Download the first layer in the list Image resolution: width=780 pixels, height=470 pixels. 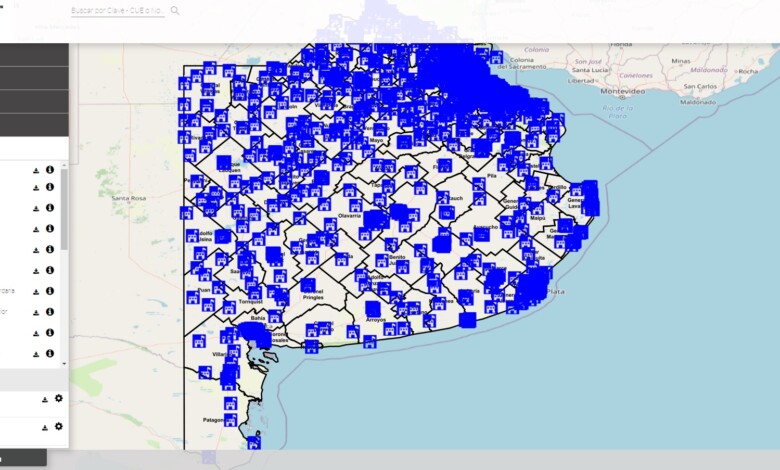pyautogui.click(x=36, y=171)
